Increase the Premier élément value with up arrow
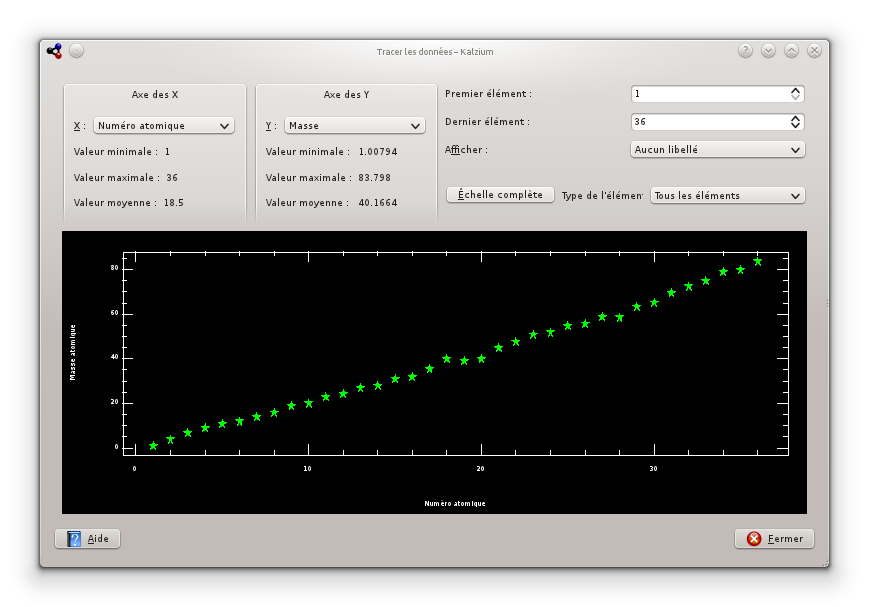Screen dimensions: 869x607 pos(795,90)
